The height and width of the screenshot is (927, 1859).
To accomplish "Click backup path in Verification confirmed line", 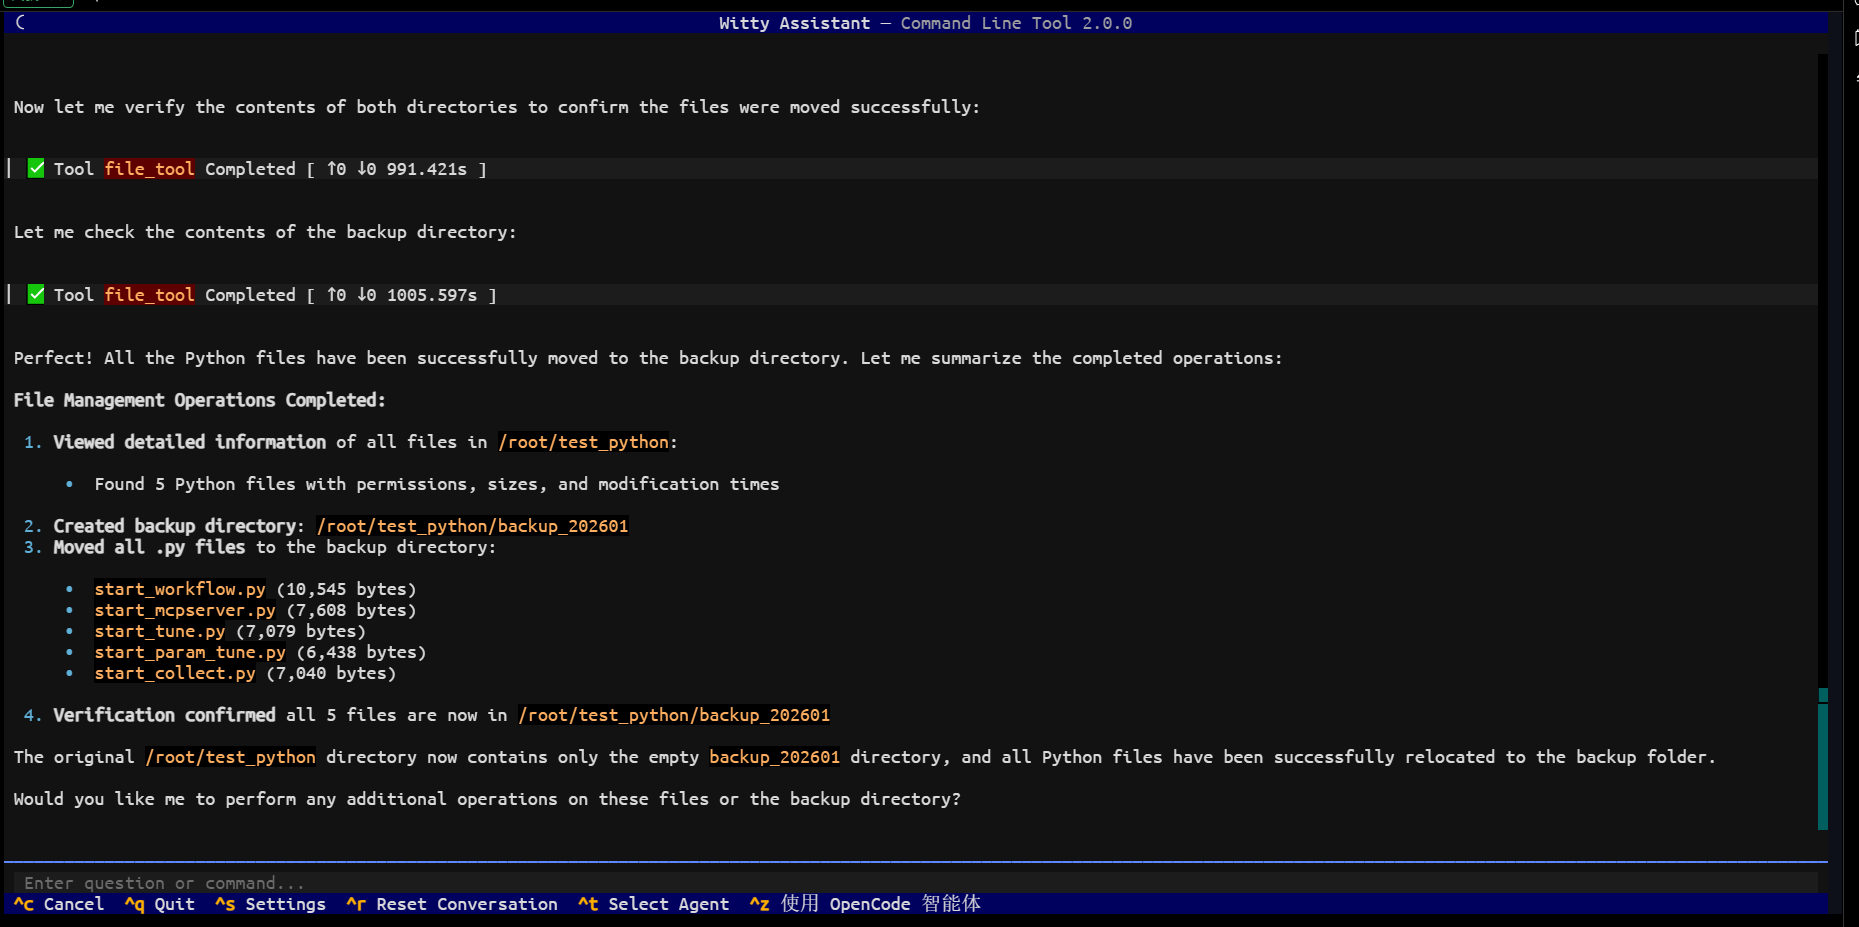I will click(674, 715).
